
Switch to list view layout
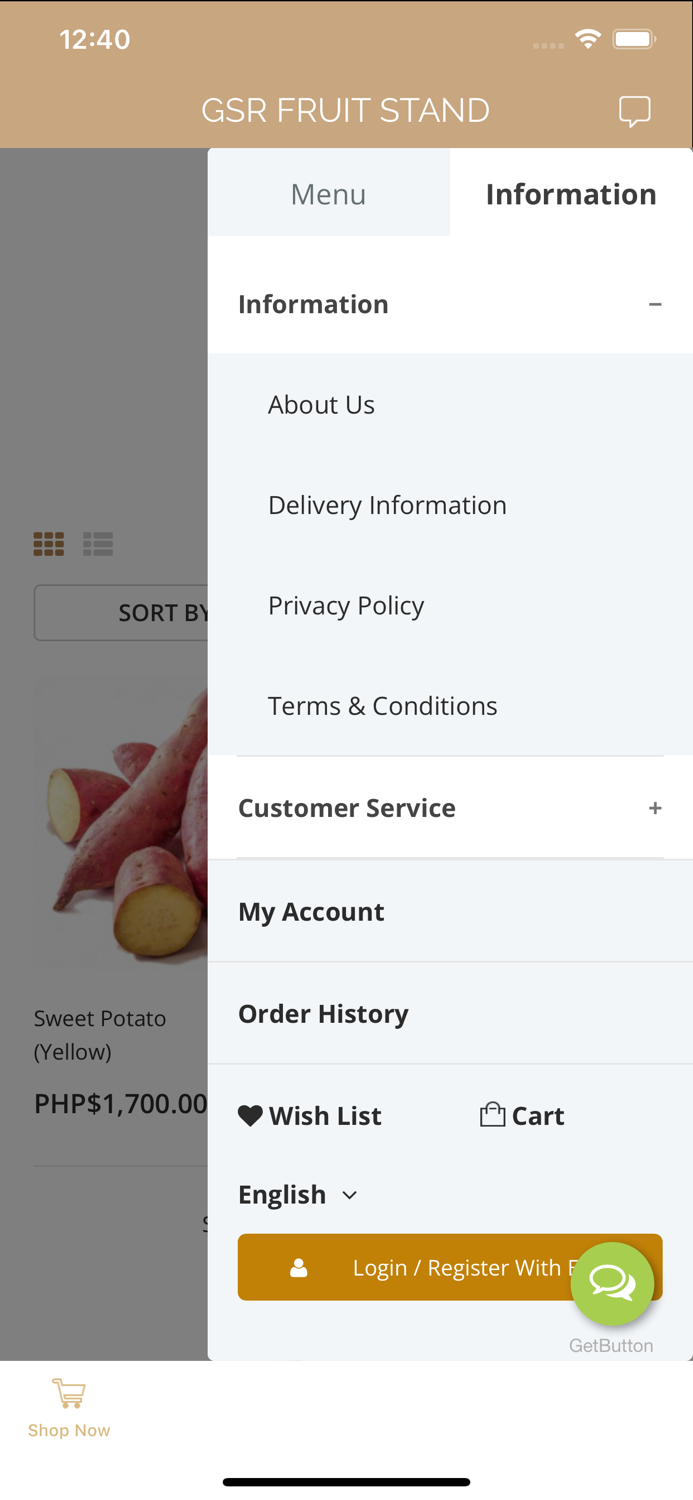(98, 544)
